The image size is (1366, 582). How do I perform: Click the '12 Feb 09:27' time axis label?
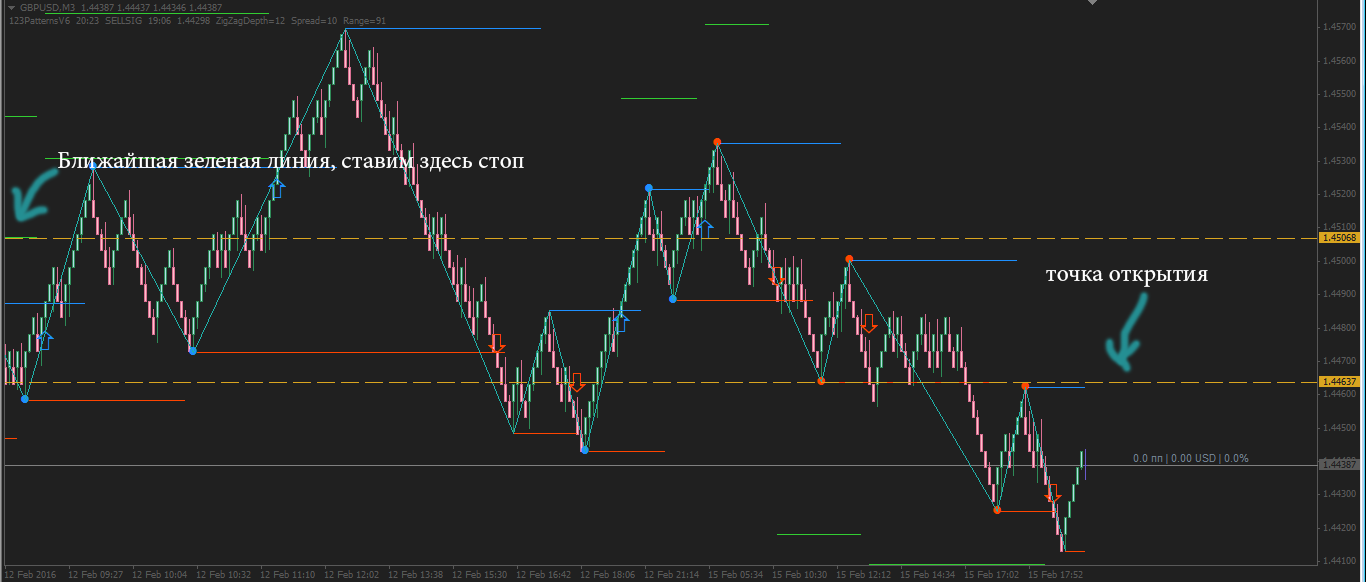coord(95,575)
